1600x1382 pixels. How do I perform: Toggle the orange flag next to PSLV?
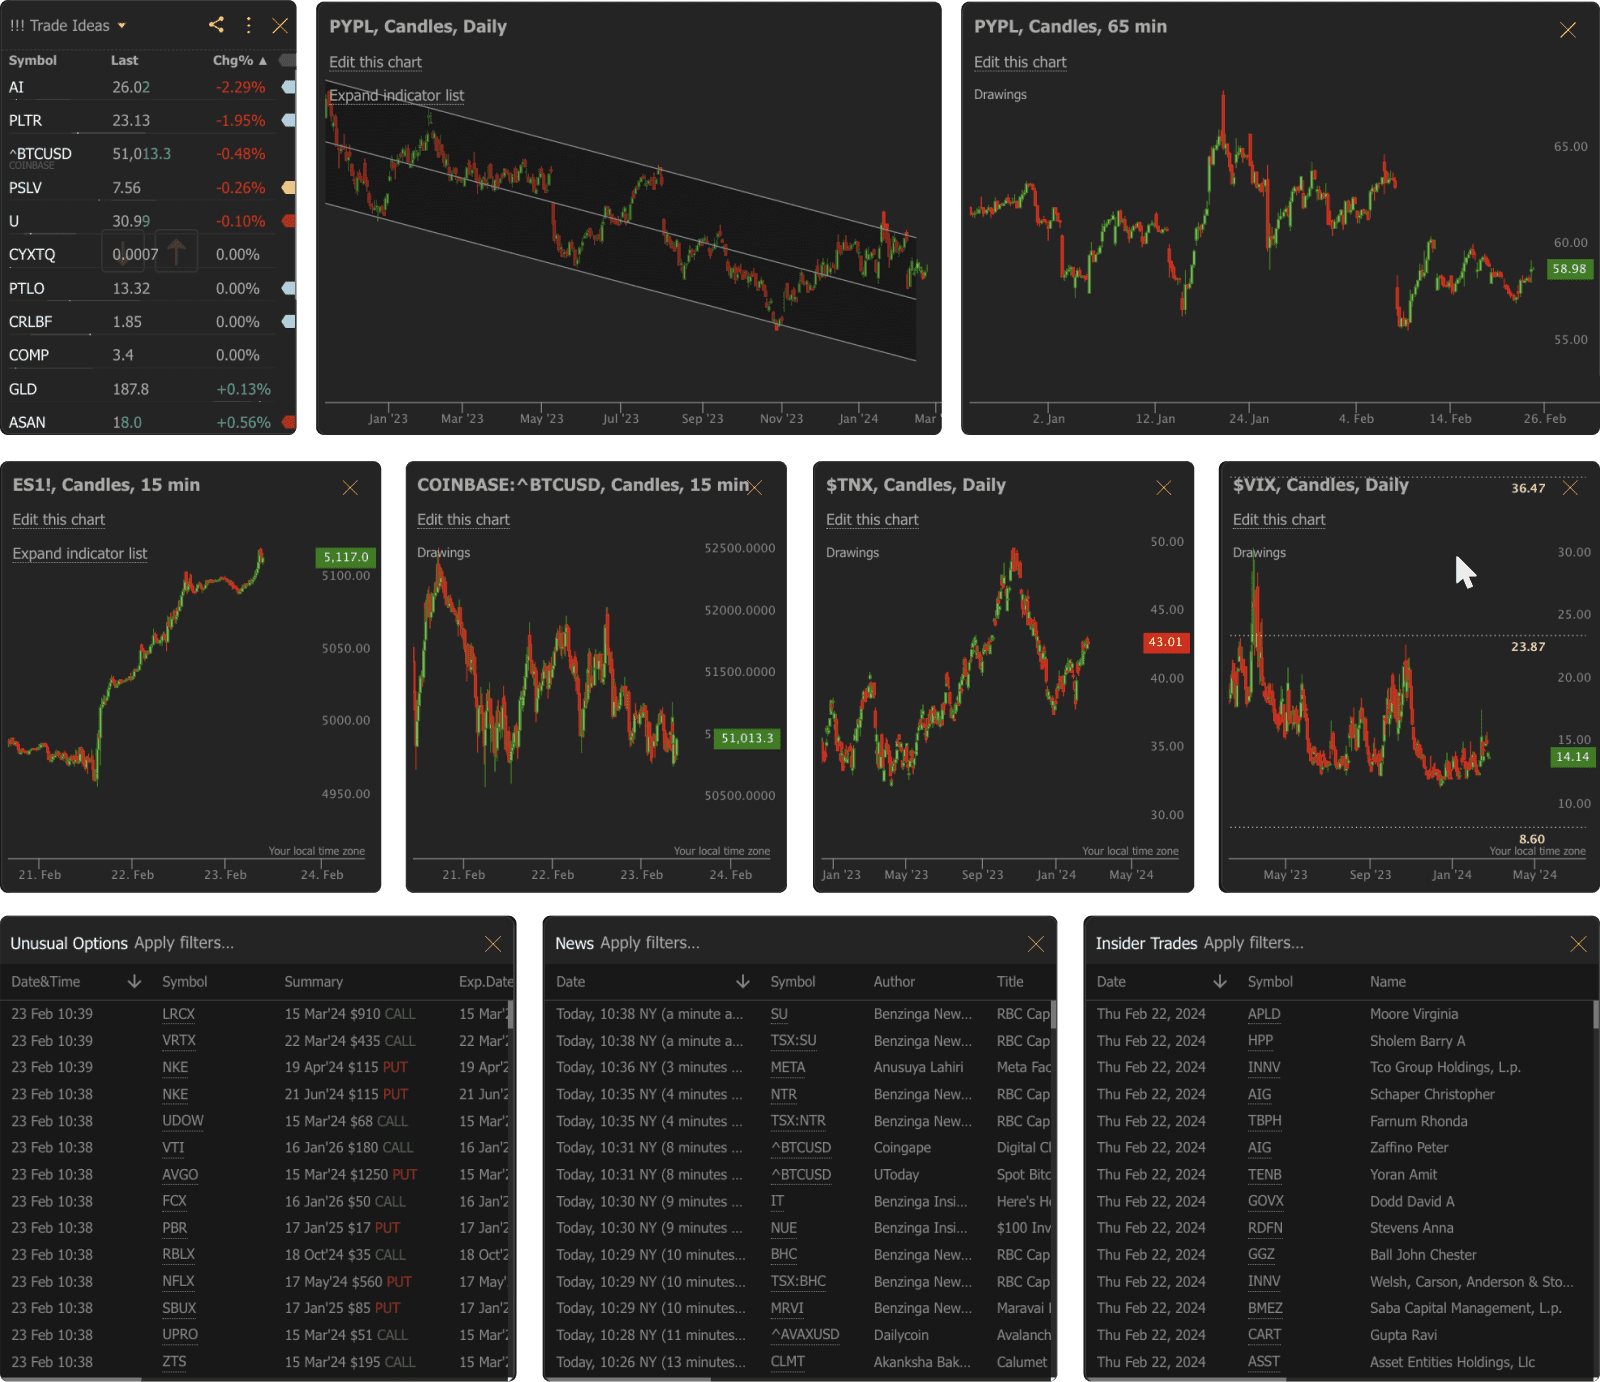[288, 187]
